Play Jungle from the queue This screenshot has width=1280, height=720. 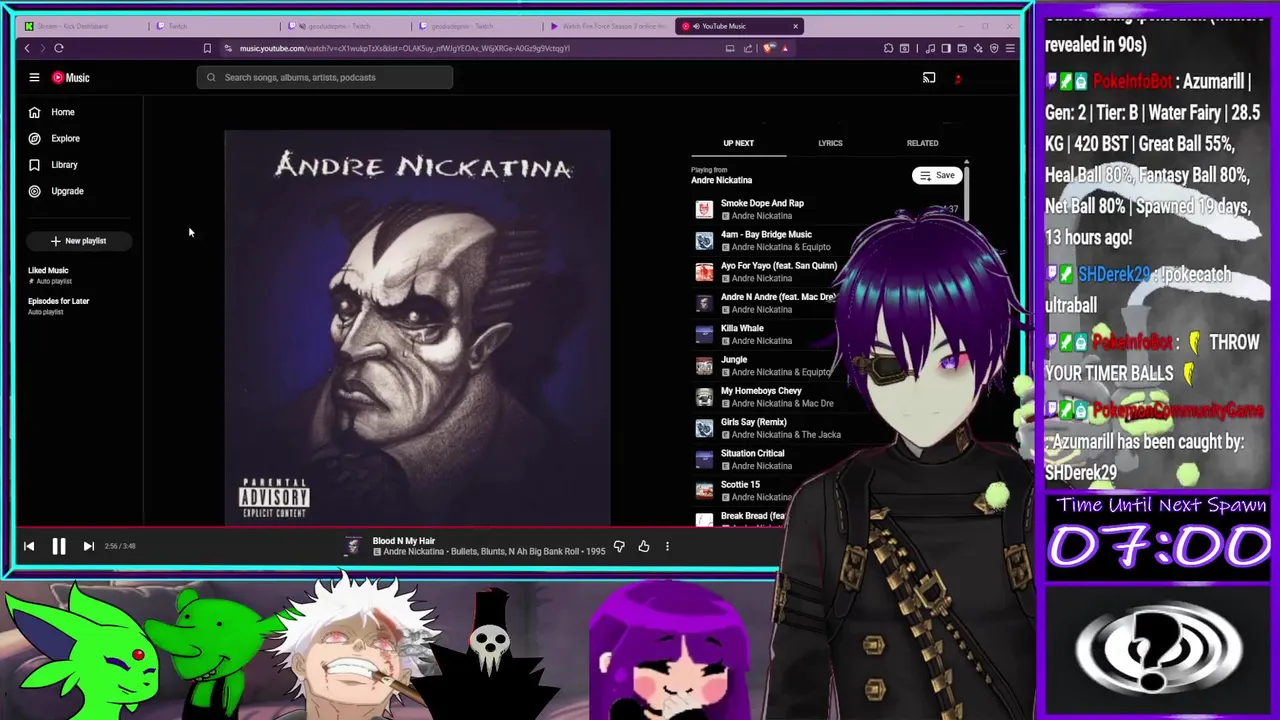[734, 359]
